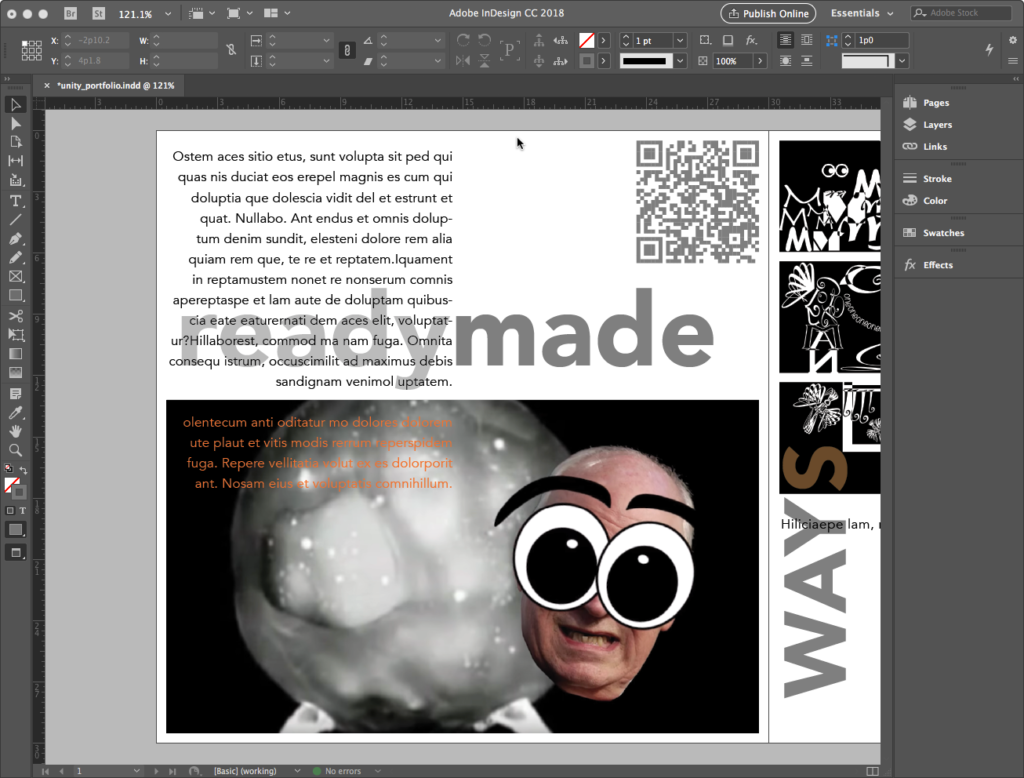The image size is (1024, 778).
Task: Select the Direct Selection tool
Action: (x=16, y=123)
